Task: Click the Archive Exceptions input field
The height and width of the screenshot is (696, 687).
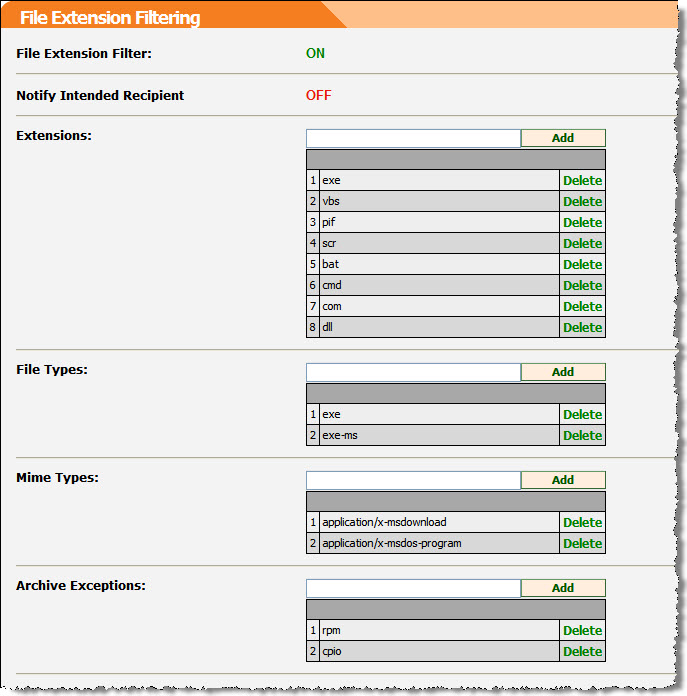Action: click(x=413, y=588)
